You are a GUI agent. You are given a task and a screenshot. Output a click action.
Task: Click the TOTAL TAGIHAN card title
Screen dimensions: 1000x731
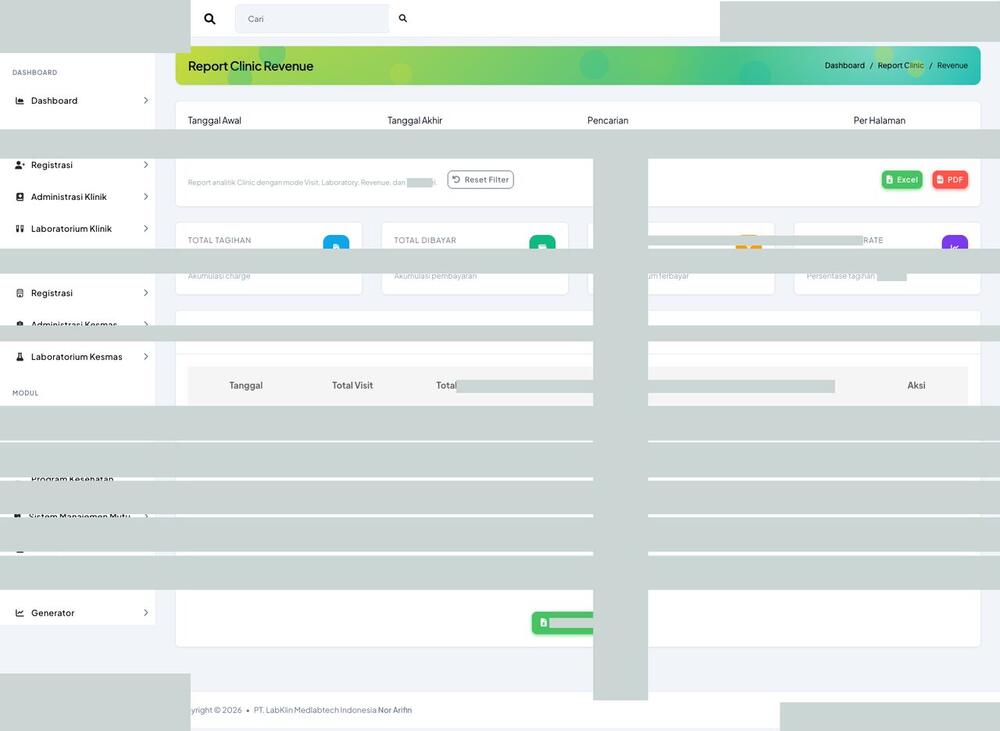pyautogui.click(x=219, y=240)
